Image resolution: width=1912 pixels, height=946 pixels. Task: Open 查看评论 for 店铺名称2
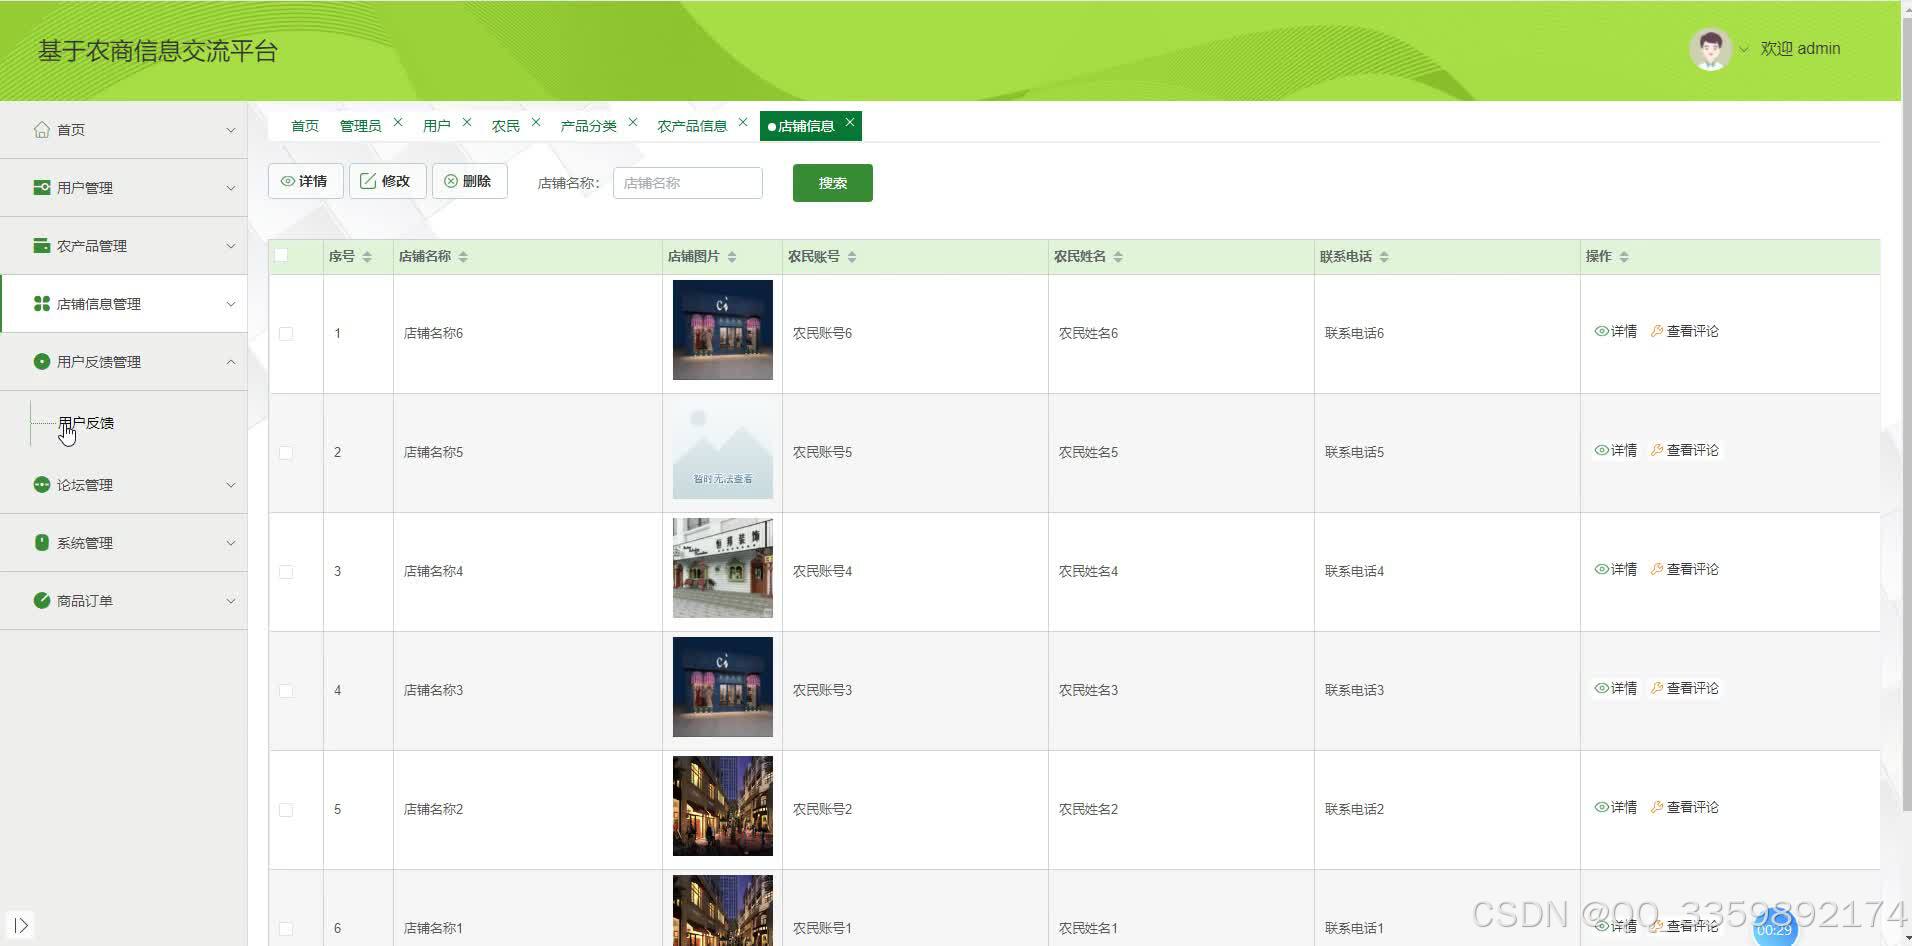(1685, 807)
